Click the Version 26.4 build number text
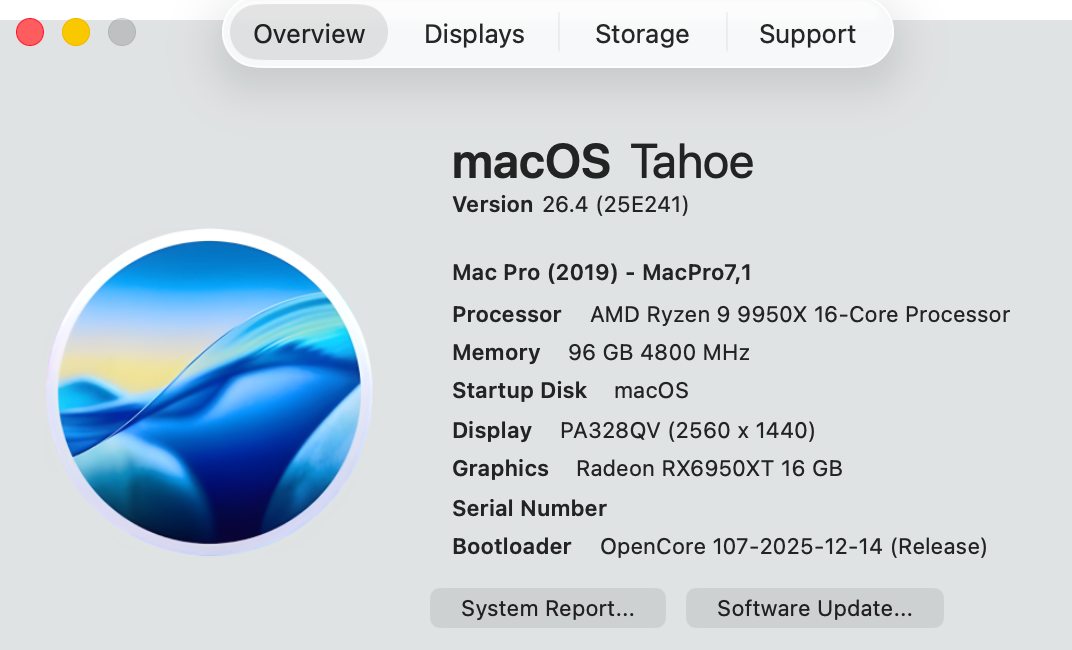The height and width of the screenshot is (650, 1072). click(x=615, y=205)
